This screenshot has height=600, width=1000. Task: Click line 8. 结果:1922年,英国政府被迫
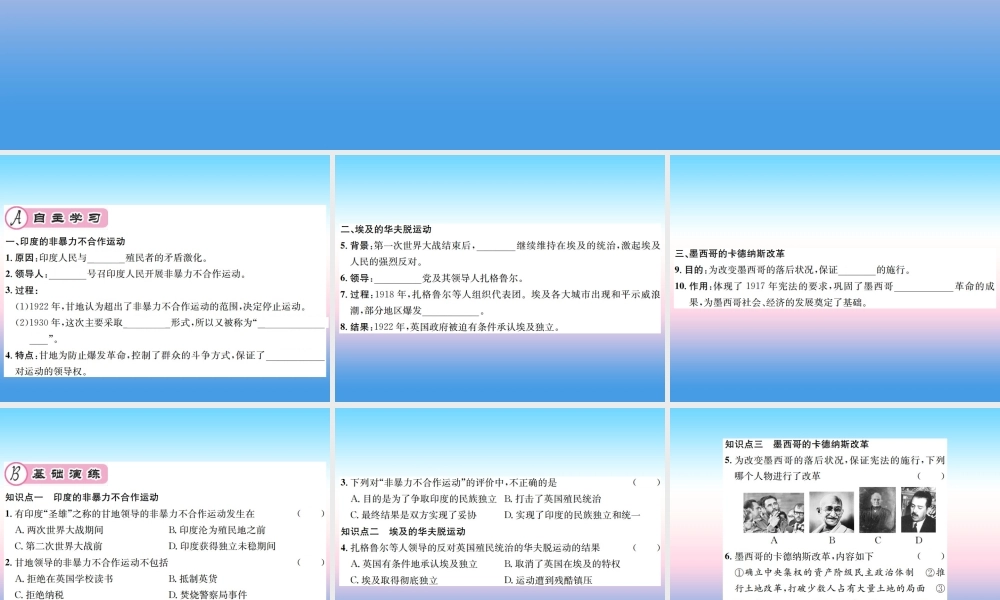tap(451, 327)
